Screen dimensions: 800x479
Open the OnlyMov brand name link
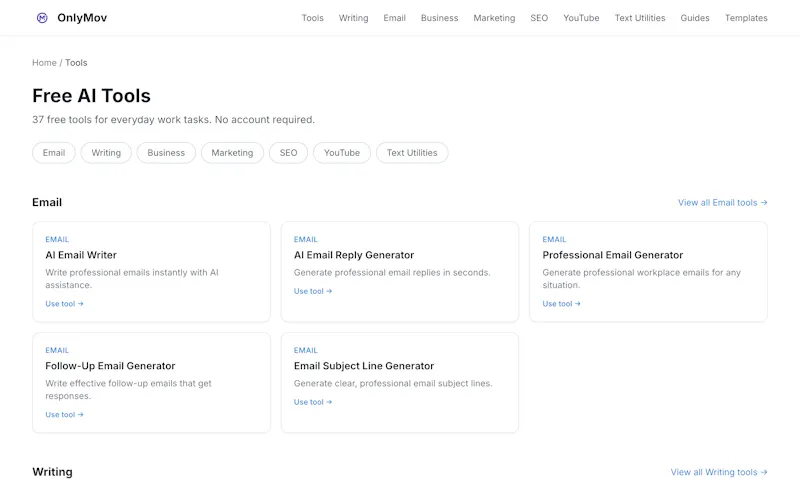(82, 18)
